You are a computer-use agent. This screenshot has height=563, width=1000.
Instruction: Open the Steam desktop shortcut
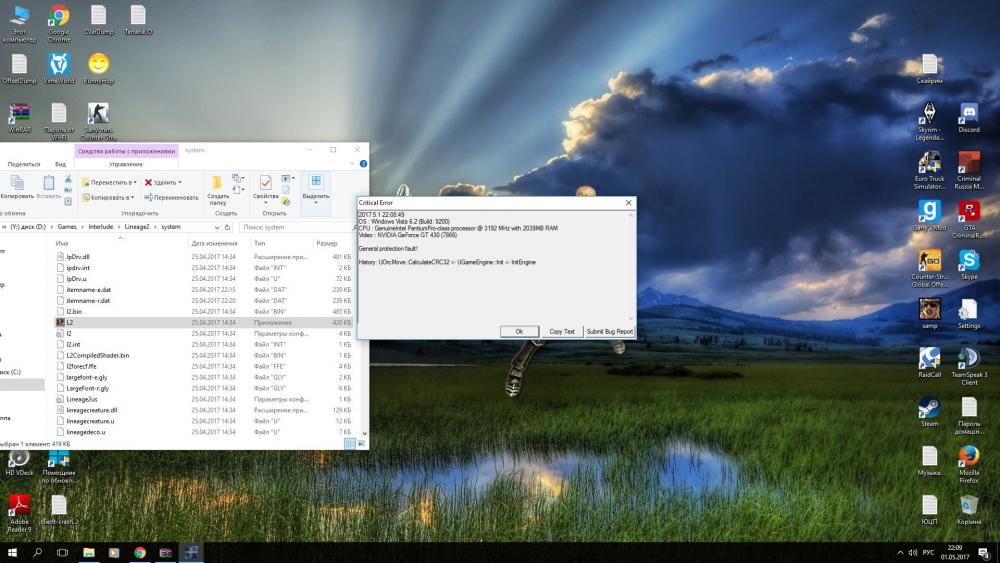(x=929, y=408)
